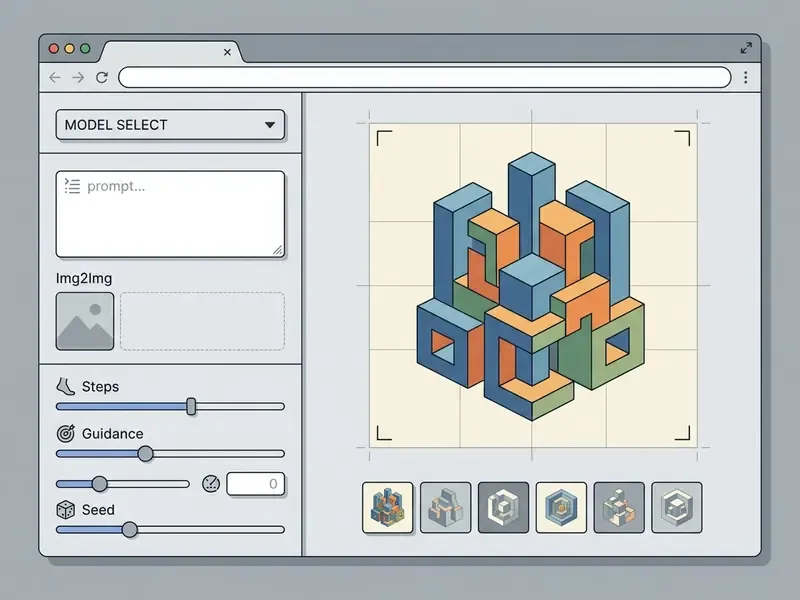Click the Steps footprint icon
This screenshot has height=600, width=800.
click(x=65, y=387)
